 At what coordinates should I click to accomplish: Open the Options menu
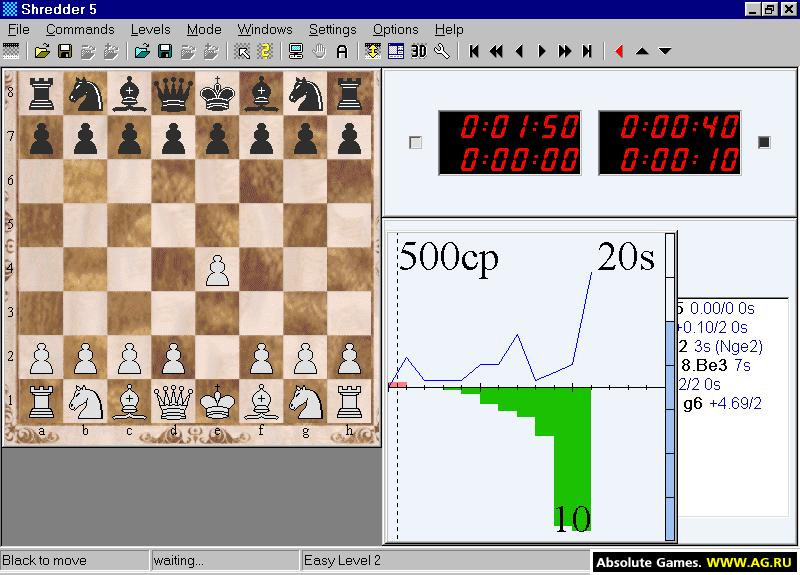point(395,30)
